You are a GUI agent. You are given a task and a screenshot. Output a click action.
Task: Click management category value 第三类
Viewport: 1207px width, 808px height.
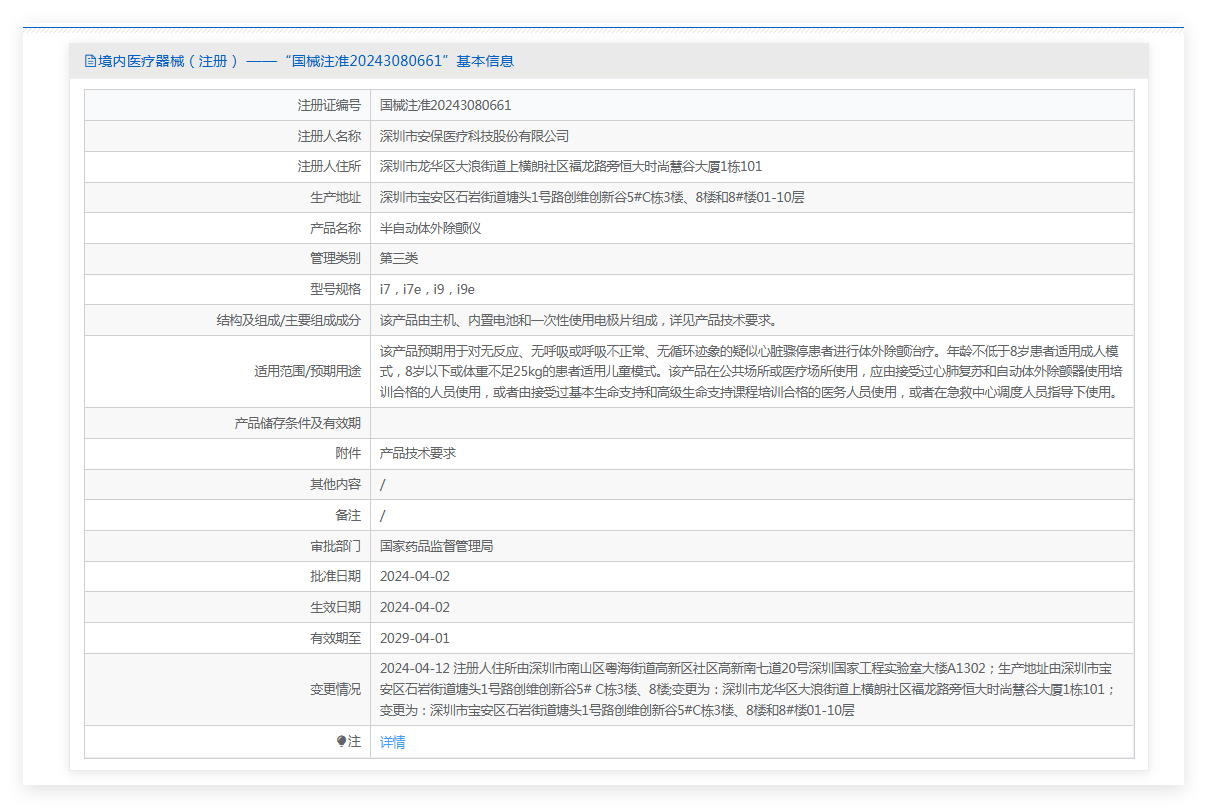(x=399, y=258)
